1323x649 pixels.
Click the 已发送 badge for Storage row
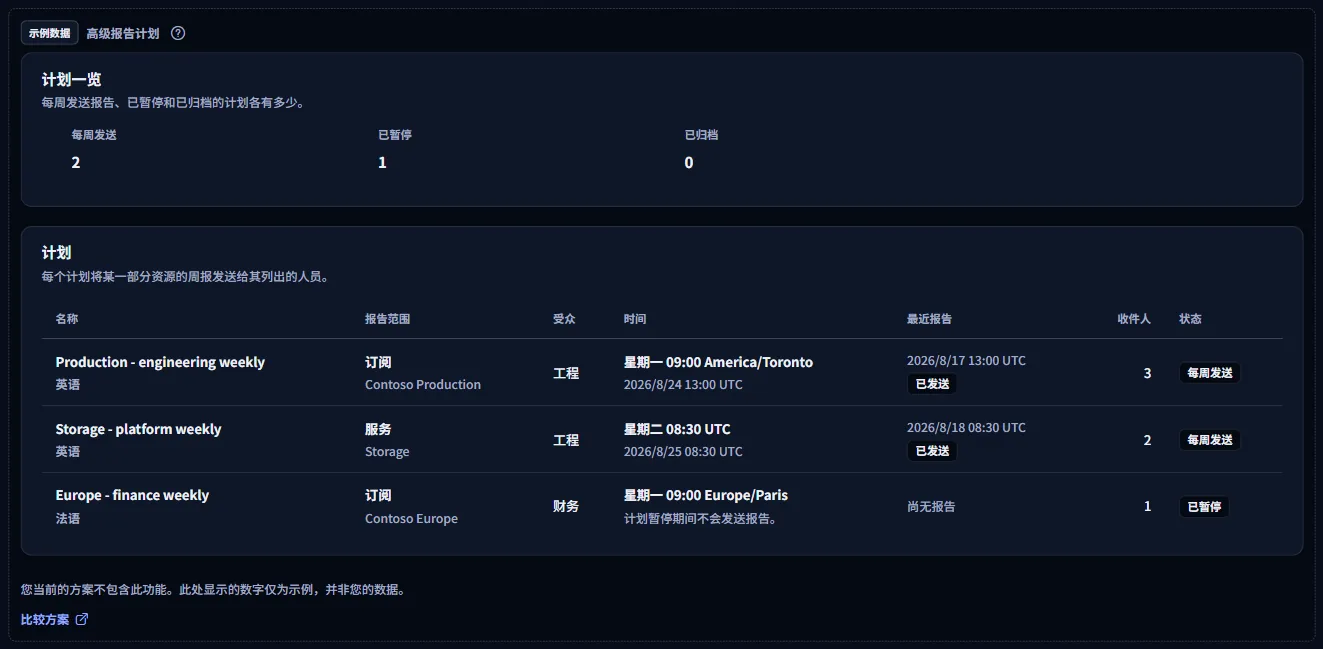pyautogui.click(x=932, y=450)
